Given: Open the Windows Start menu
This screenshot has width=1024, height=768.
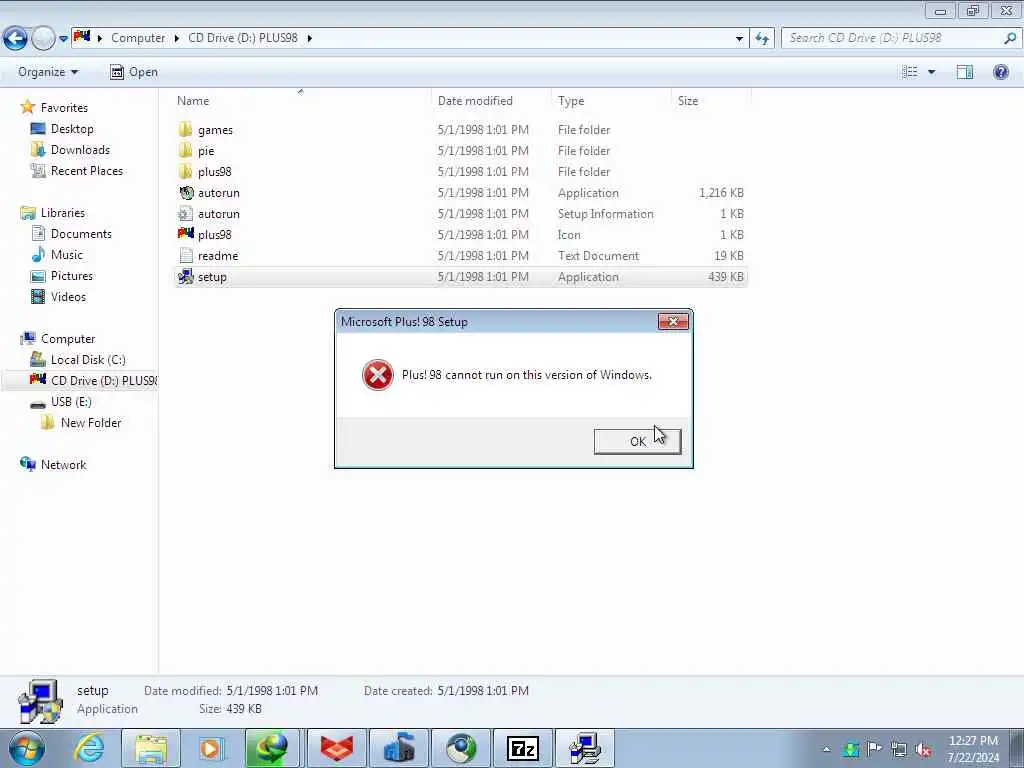Looking at the screenshot, I should (x=26, y=748).
